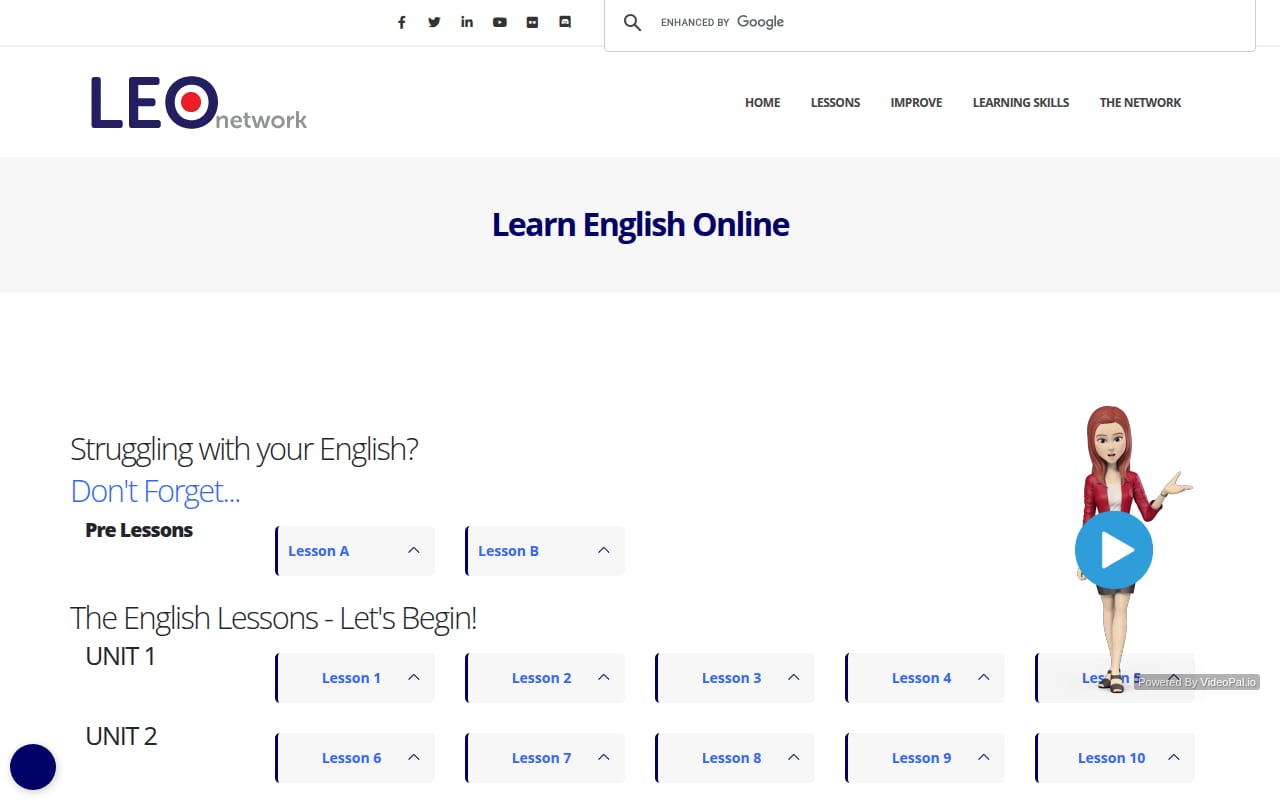Click the LEO network logo
This screenshot has width=1280, height=800.
198,104
